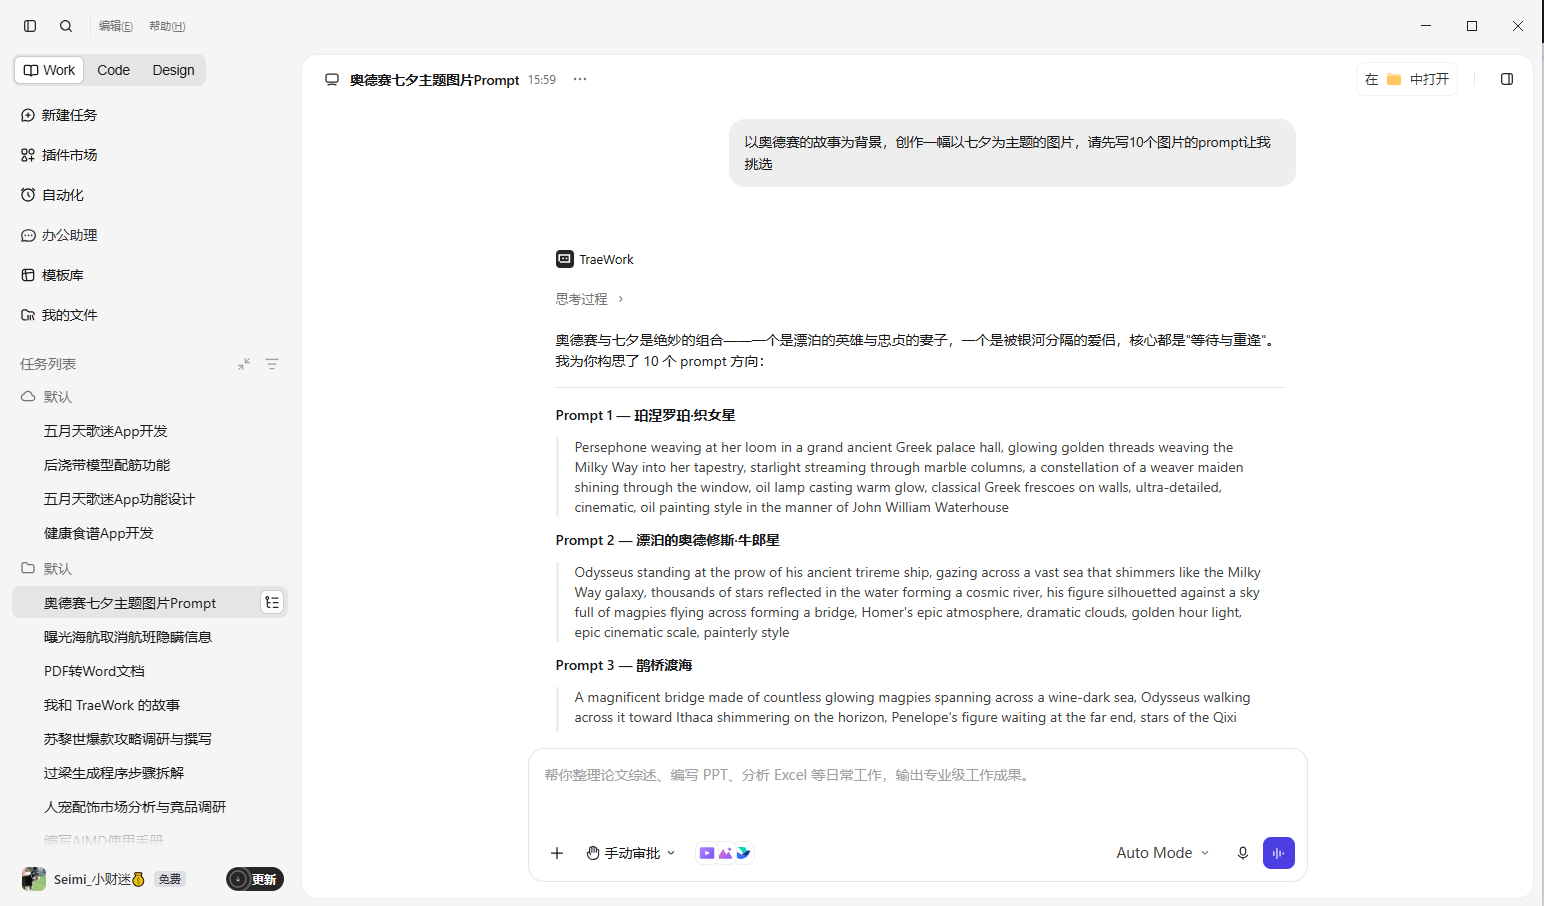Open the filter icon in 任务列表

[272, 364]
